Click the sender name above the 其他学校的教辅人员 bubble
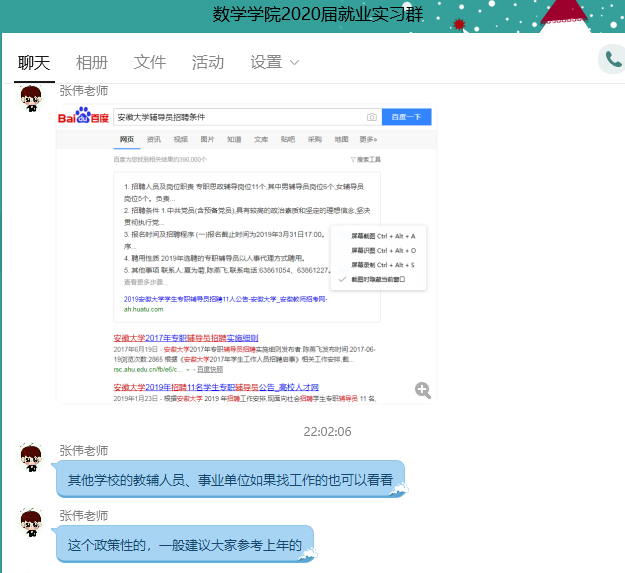The width and height of the screenshot is (625, 573). tap(84, 451)
